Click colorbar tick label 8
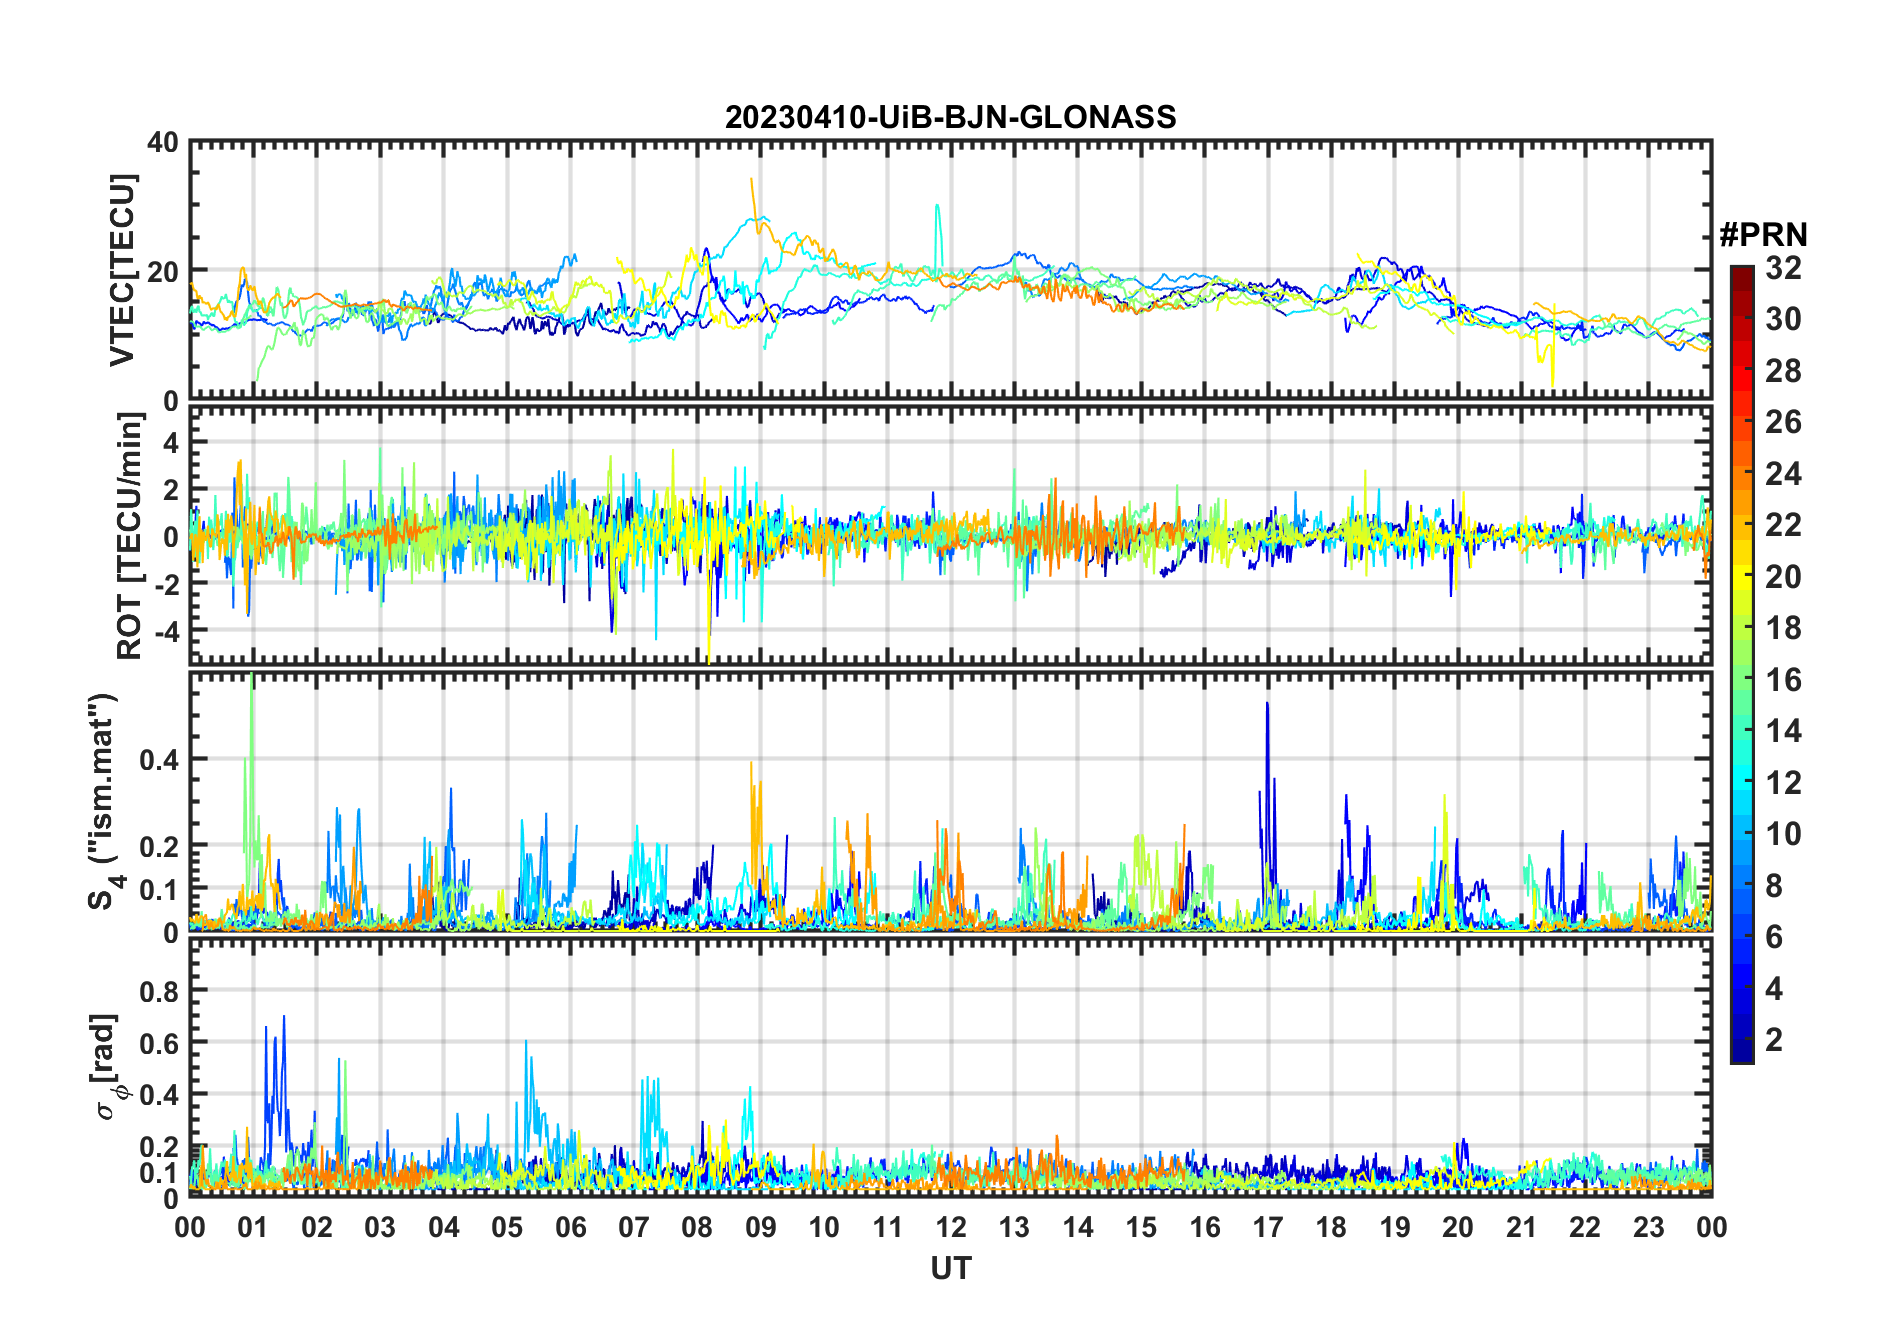This screenshot has width=1902, height=1330. click(x=1774, y=886)
